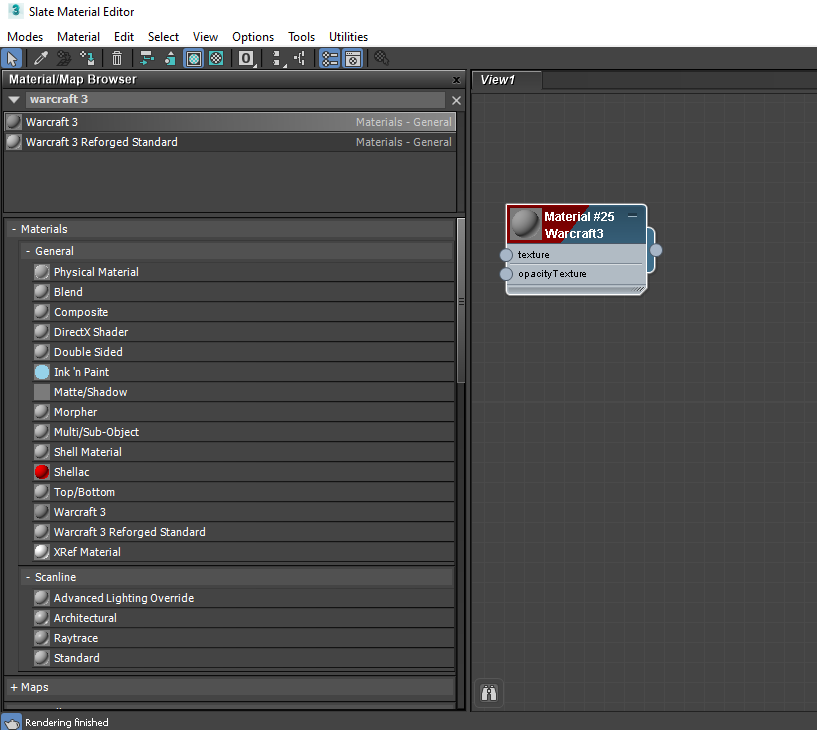Toggle the Parameter Editor panel button
This screenshot has width=817, height=730.
tap(353, 58)
